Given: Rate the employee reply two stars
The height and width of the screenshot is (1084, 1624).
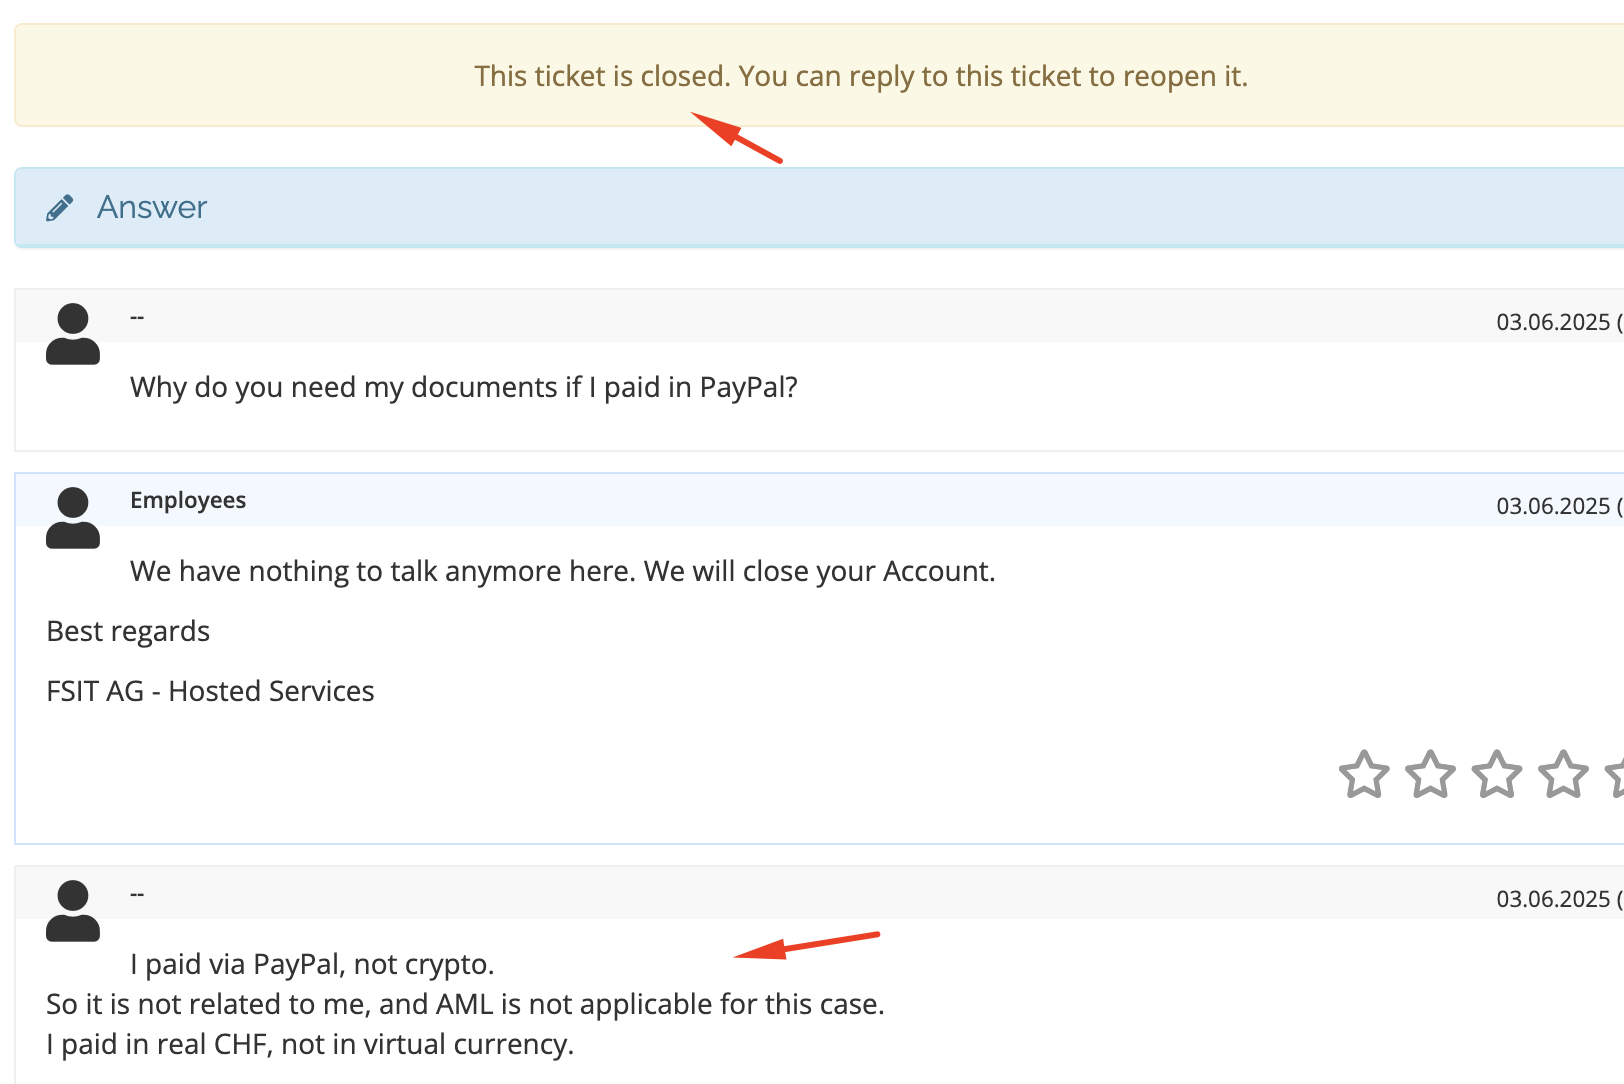Looking at the screenshot, I should (x=1430, y=774).
